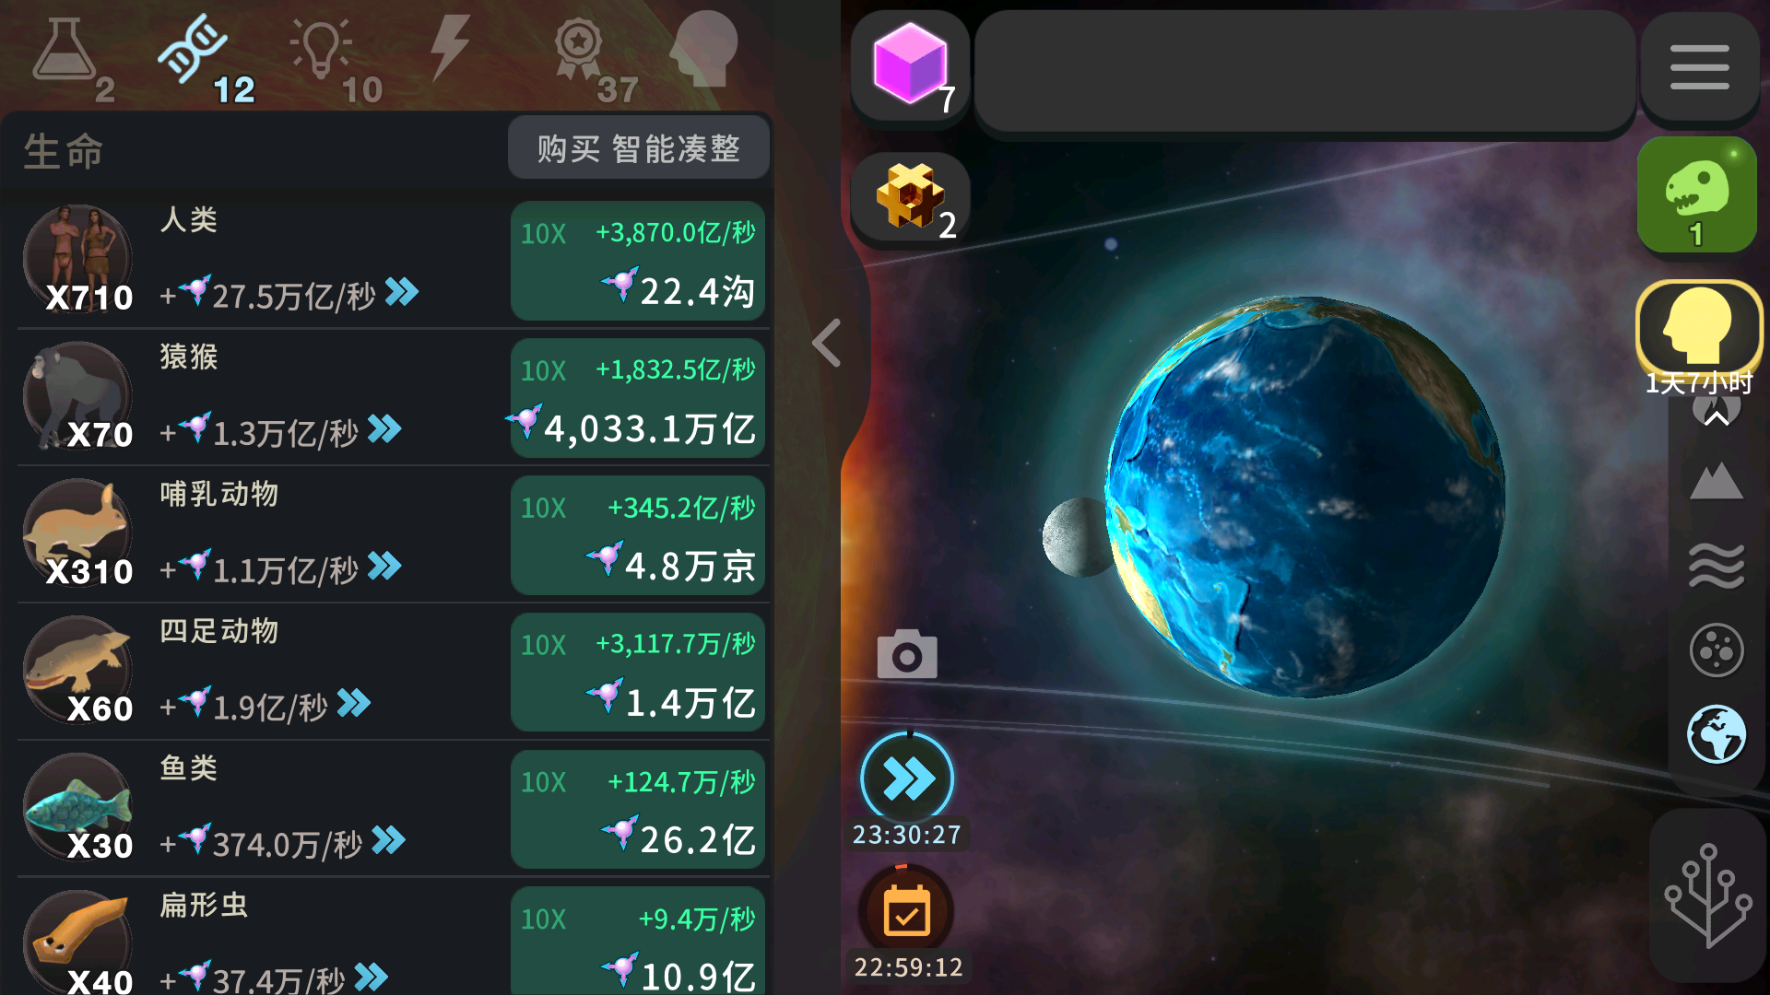Toggle the 购买 智能凑整 purchase mode
The height and width of the screenshot is (995, 1770).
click(x=638, y=149)
